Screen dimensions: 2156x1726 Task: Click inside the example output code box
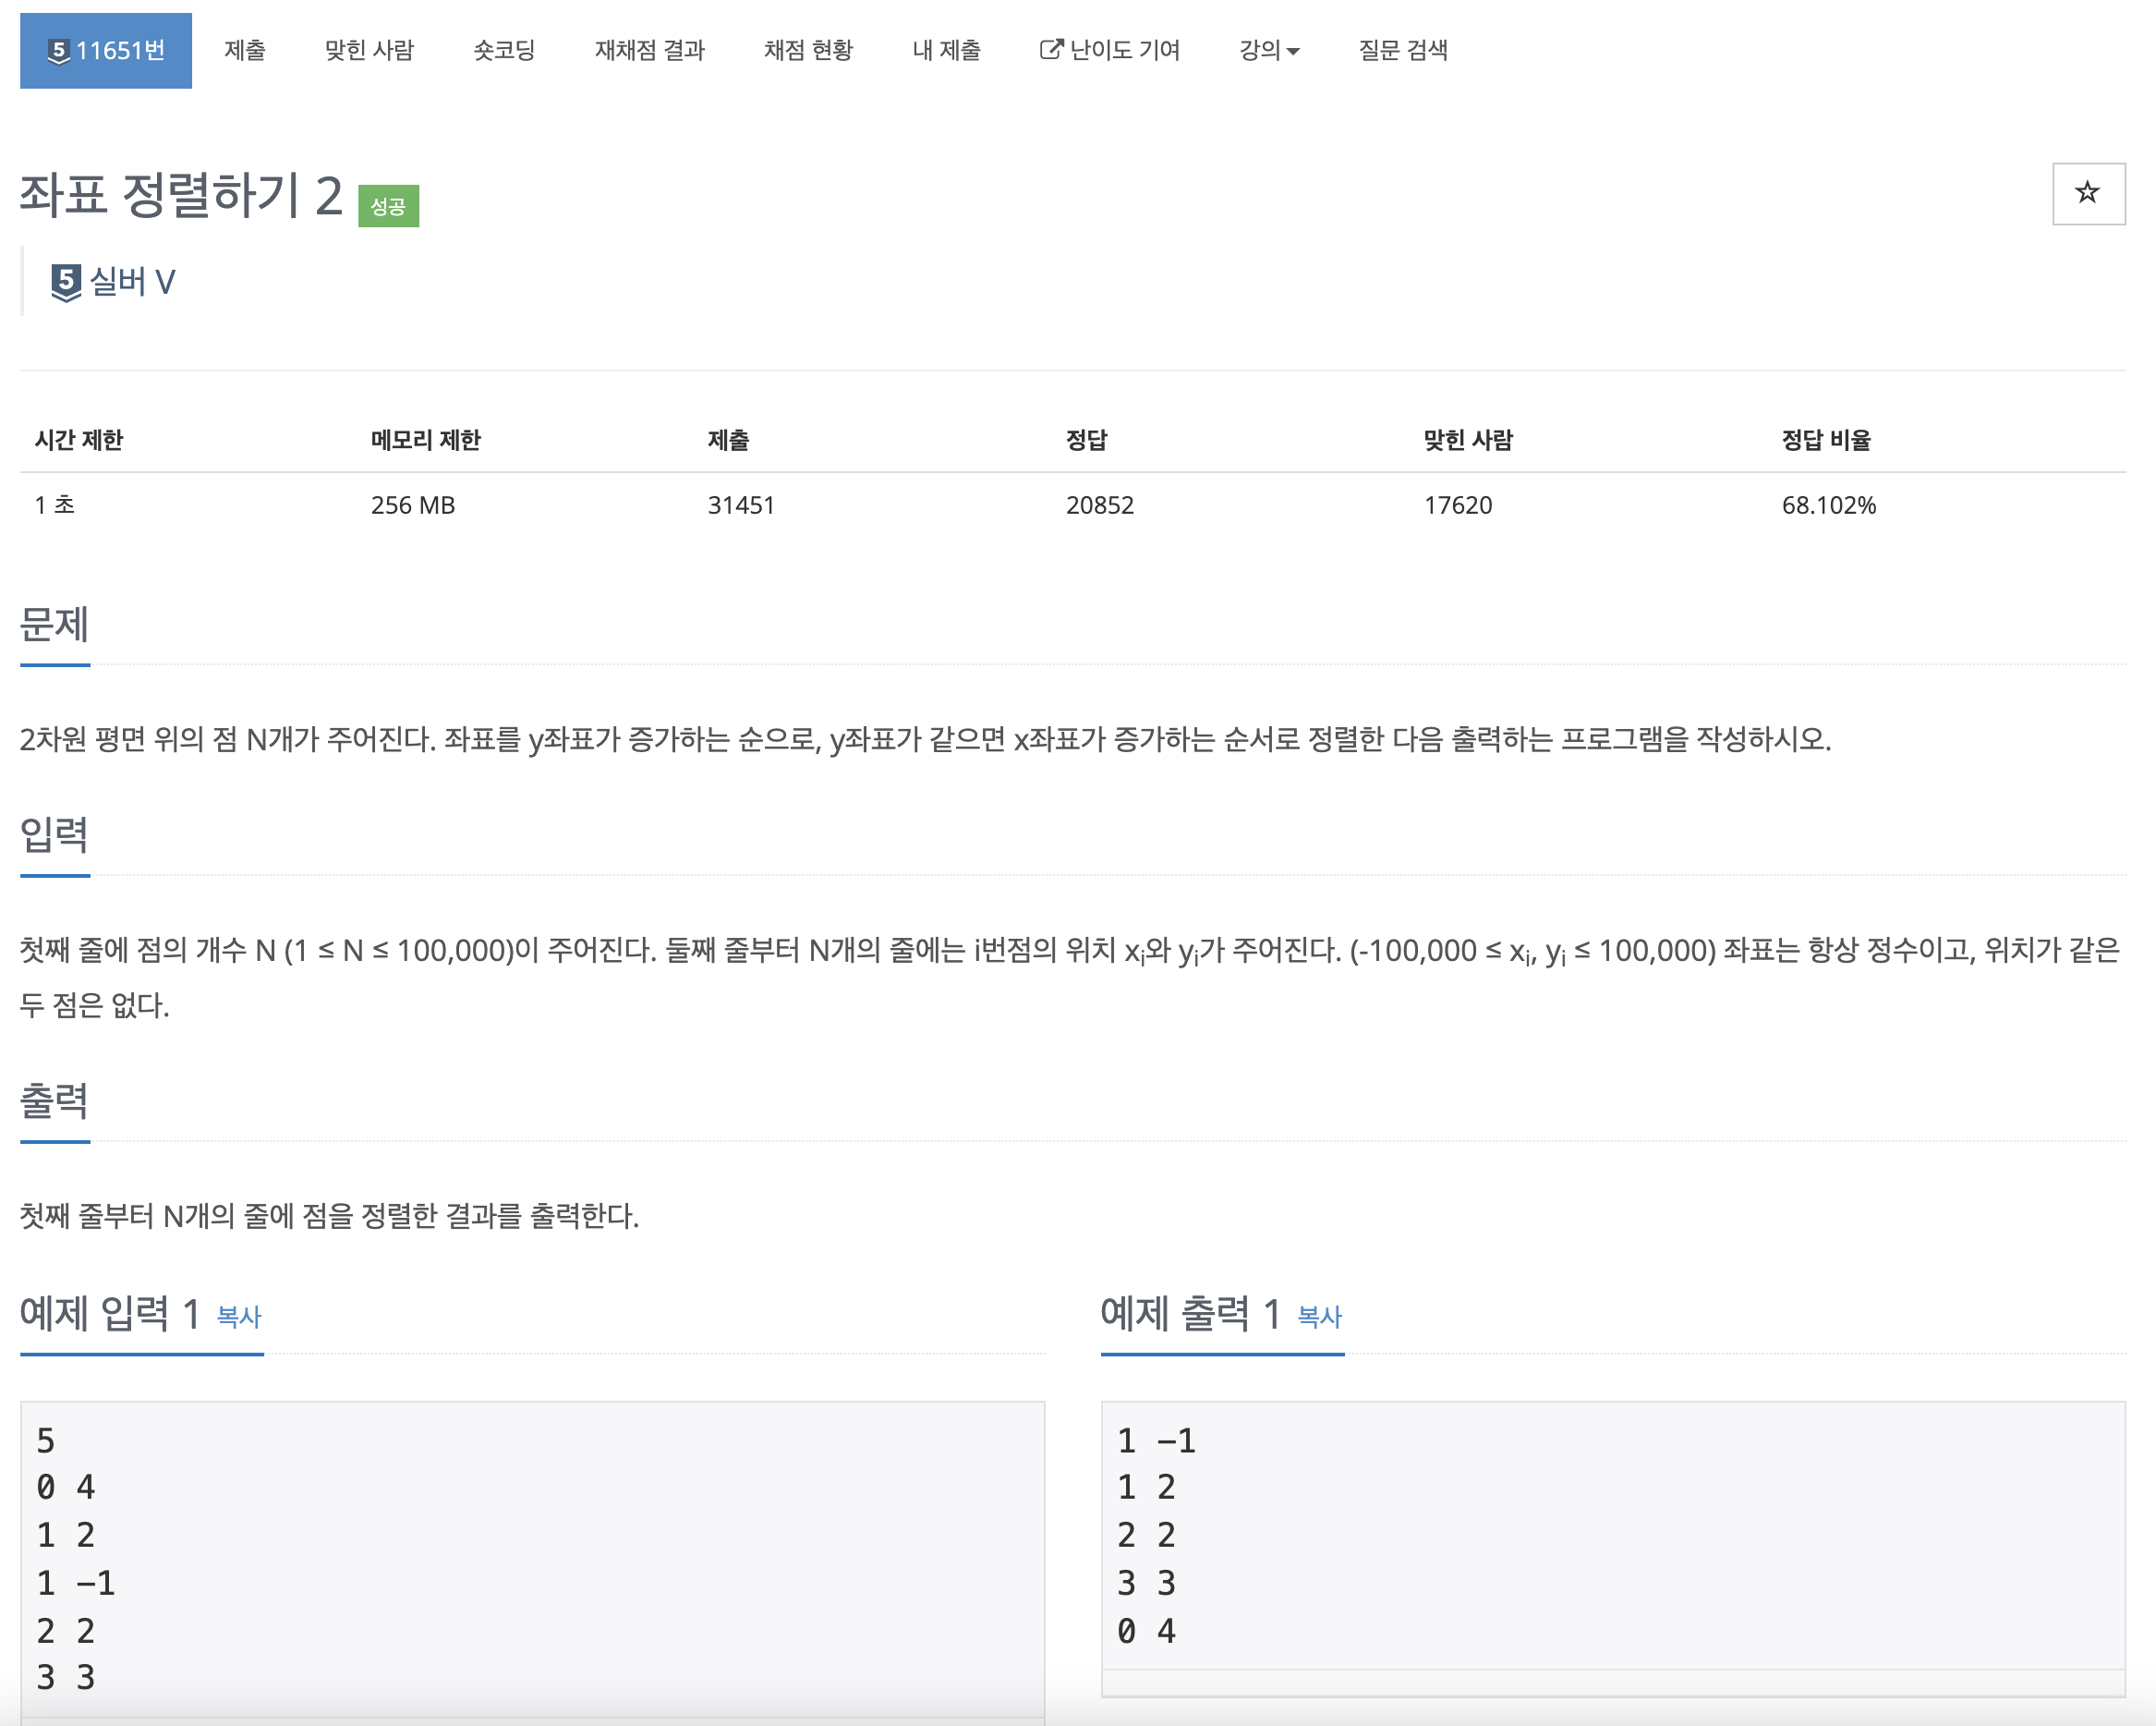pyautogui.click(x=1612, y=1535)
